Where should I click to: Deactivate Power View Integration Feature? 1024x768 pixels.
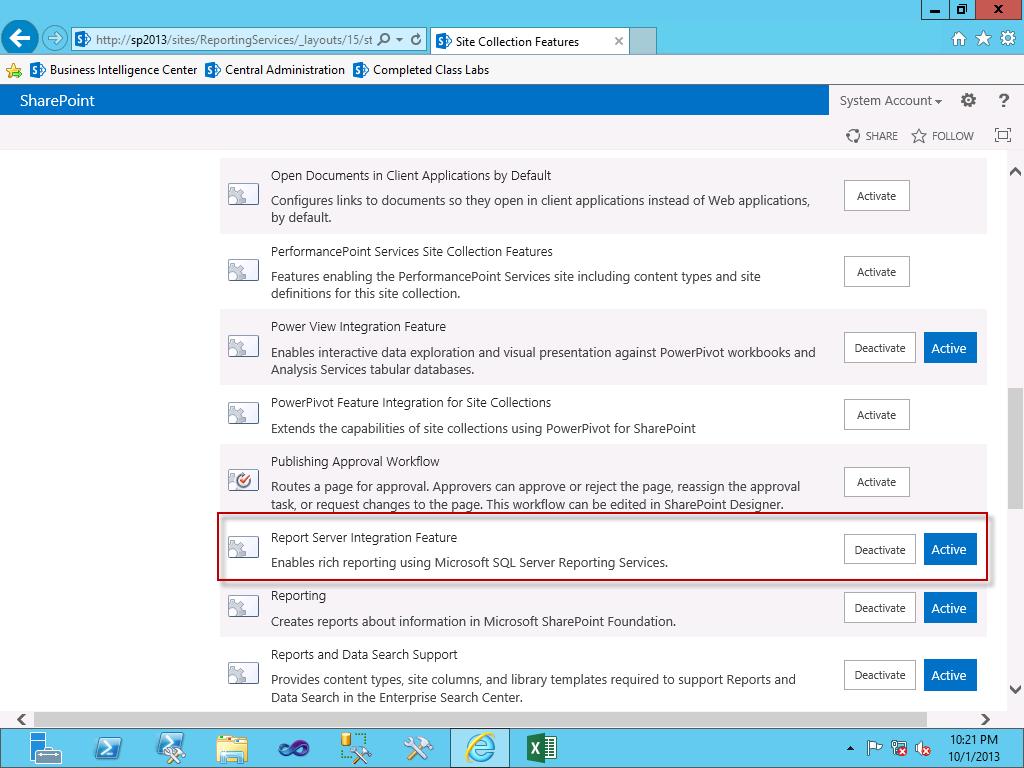point(880,348)
